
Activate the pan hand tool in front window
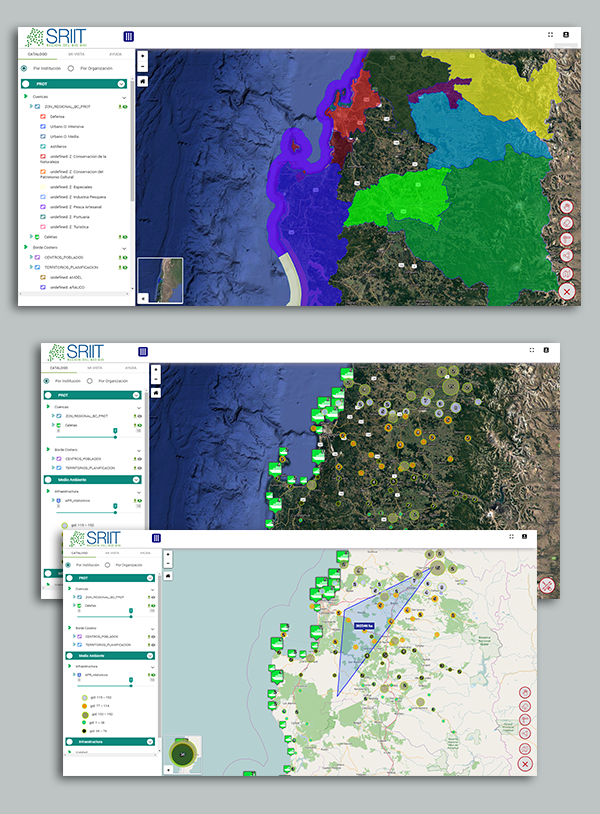tap(525, 693)
